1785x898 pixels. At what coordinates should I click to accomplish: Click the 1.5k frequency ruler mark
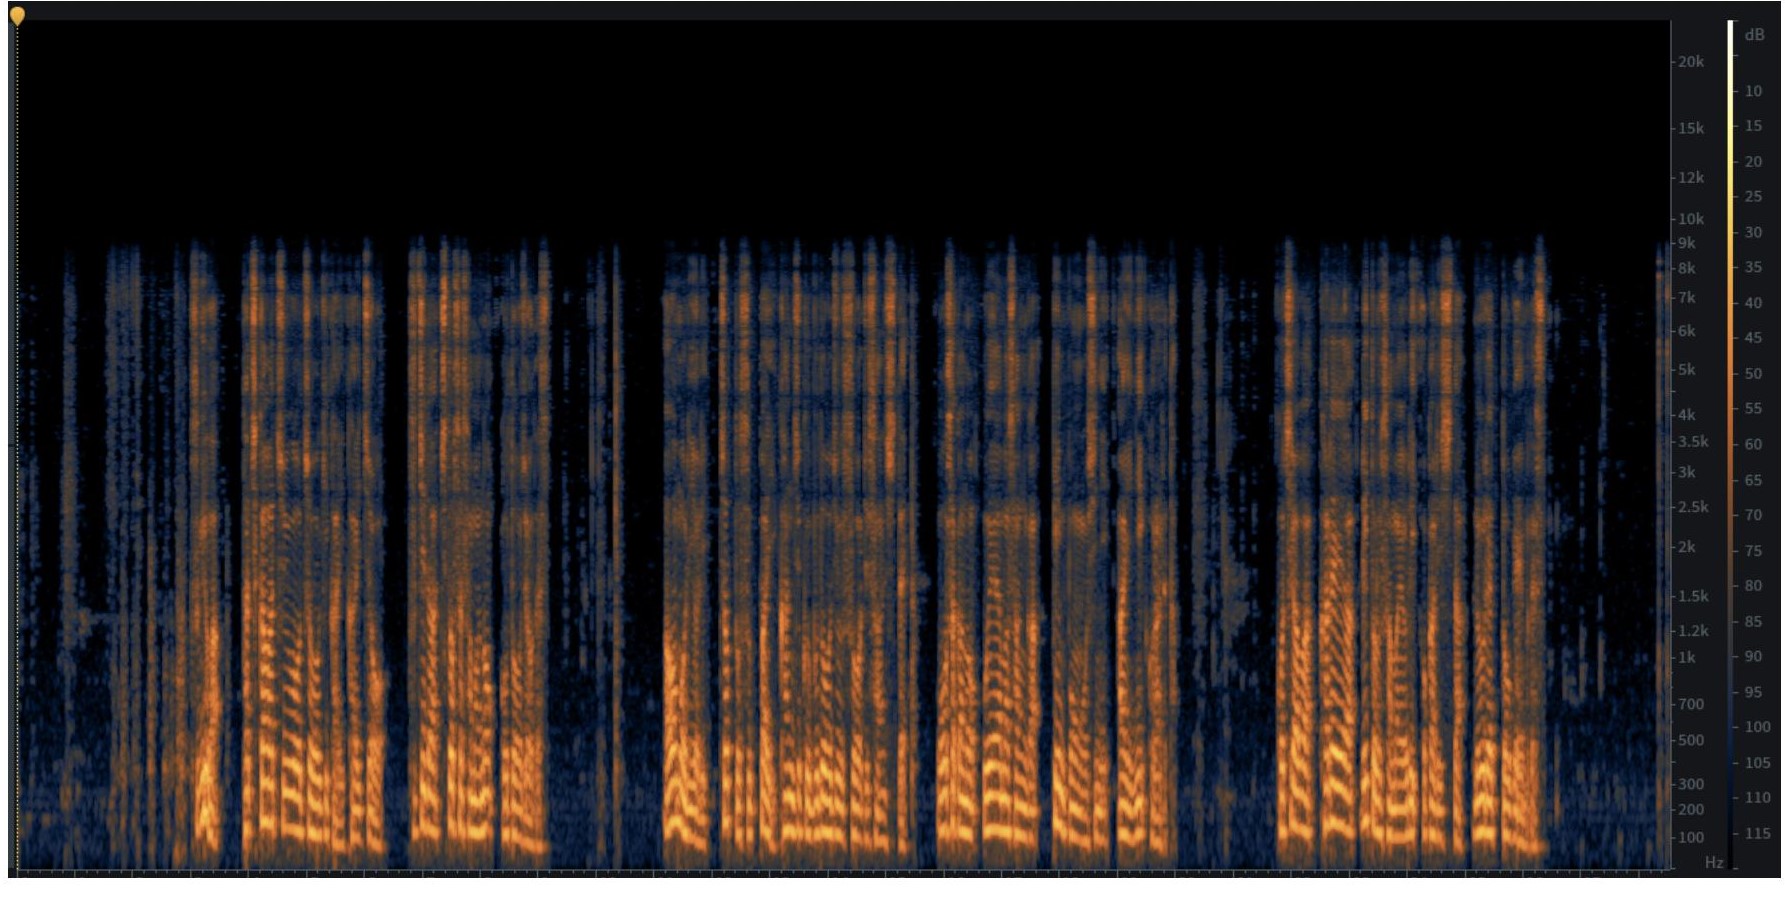point(1693,596)
